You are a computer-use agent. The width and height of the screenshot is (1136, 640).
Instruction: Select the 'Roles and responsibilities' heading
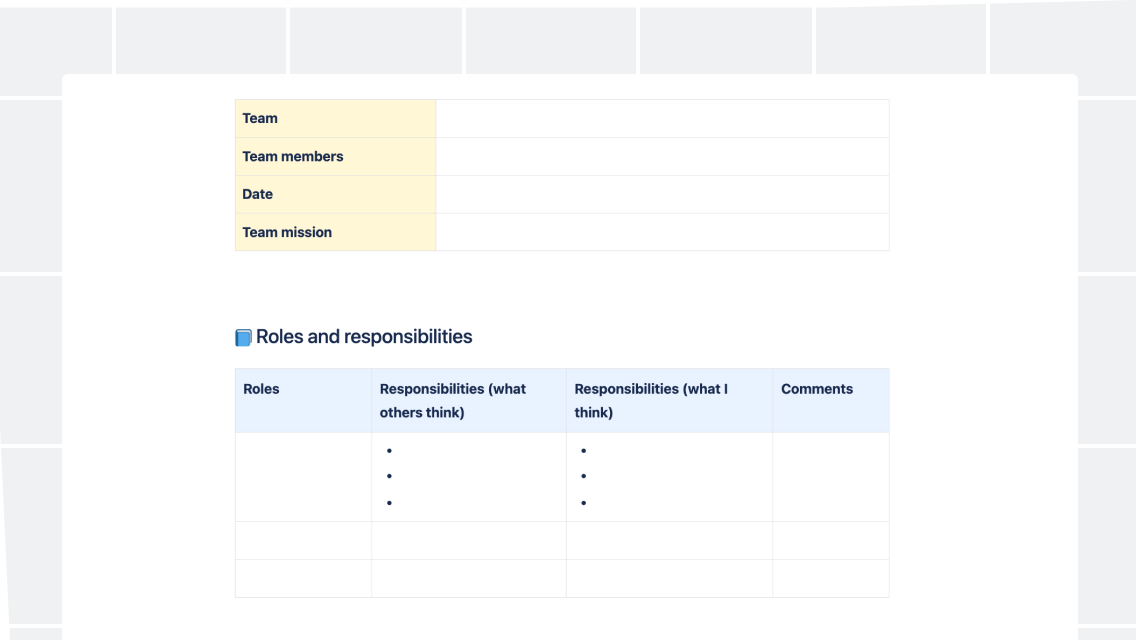click(x=364, y=336)
